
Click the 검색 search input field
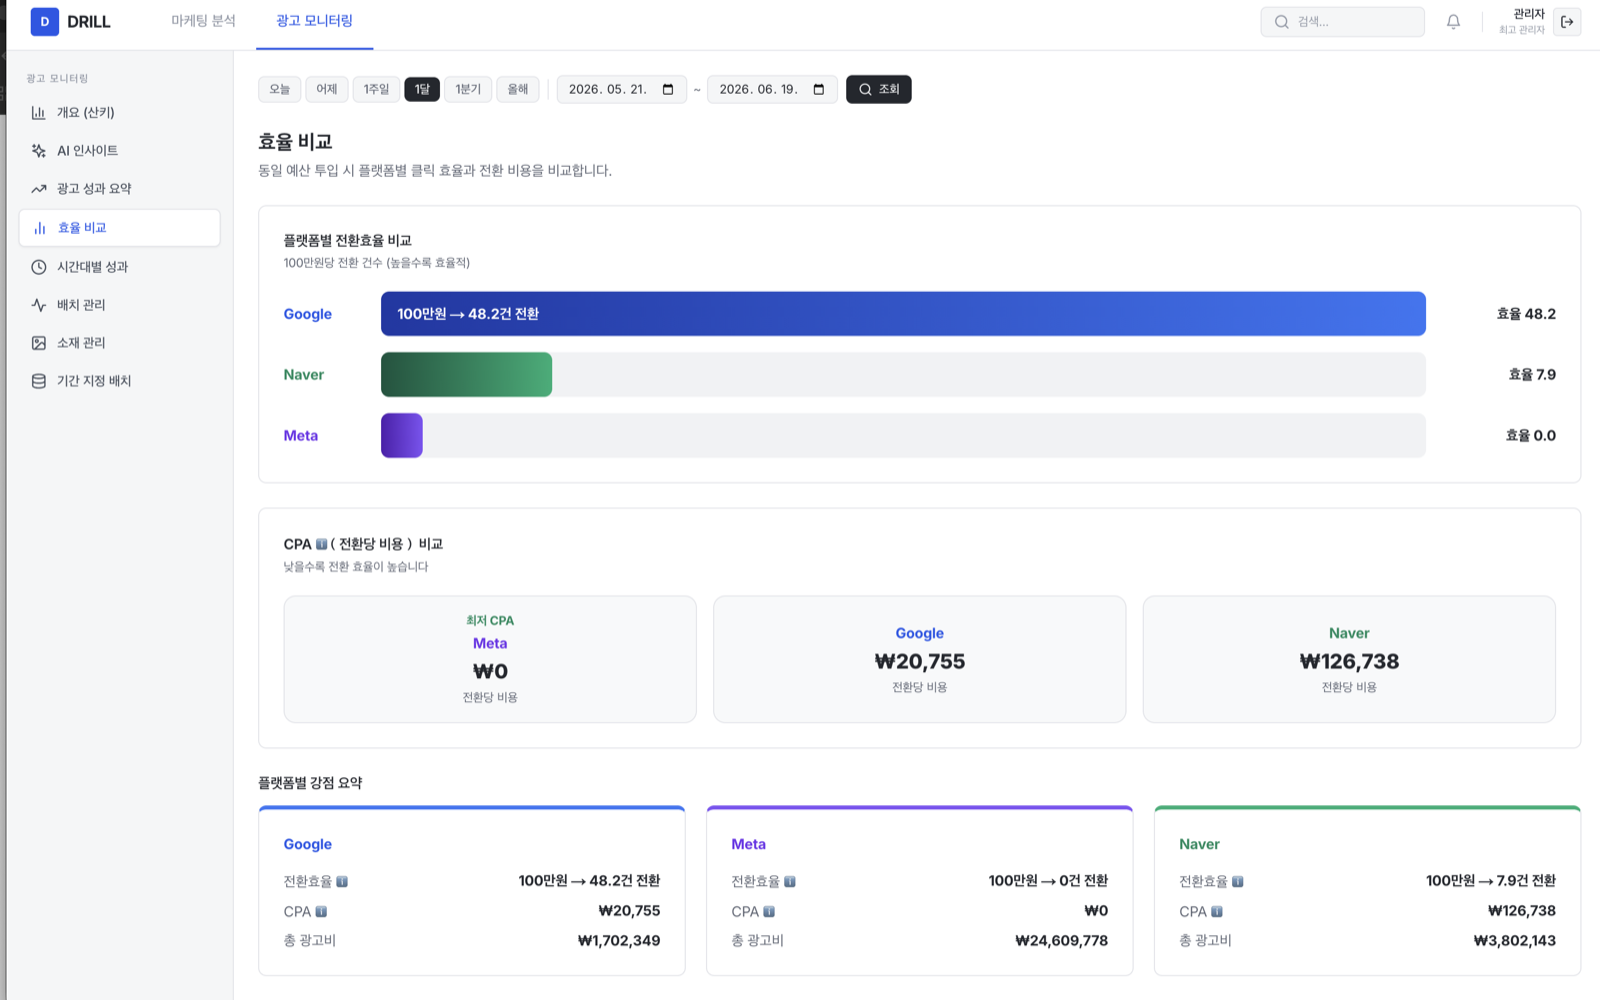pyautogui.click(x=1342, y=22)
